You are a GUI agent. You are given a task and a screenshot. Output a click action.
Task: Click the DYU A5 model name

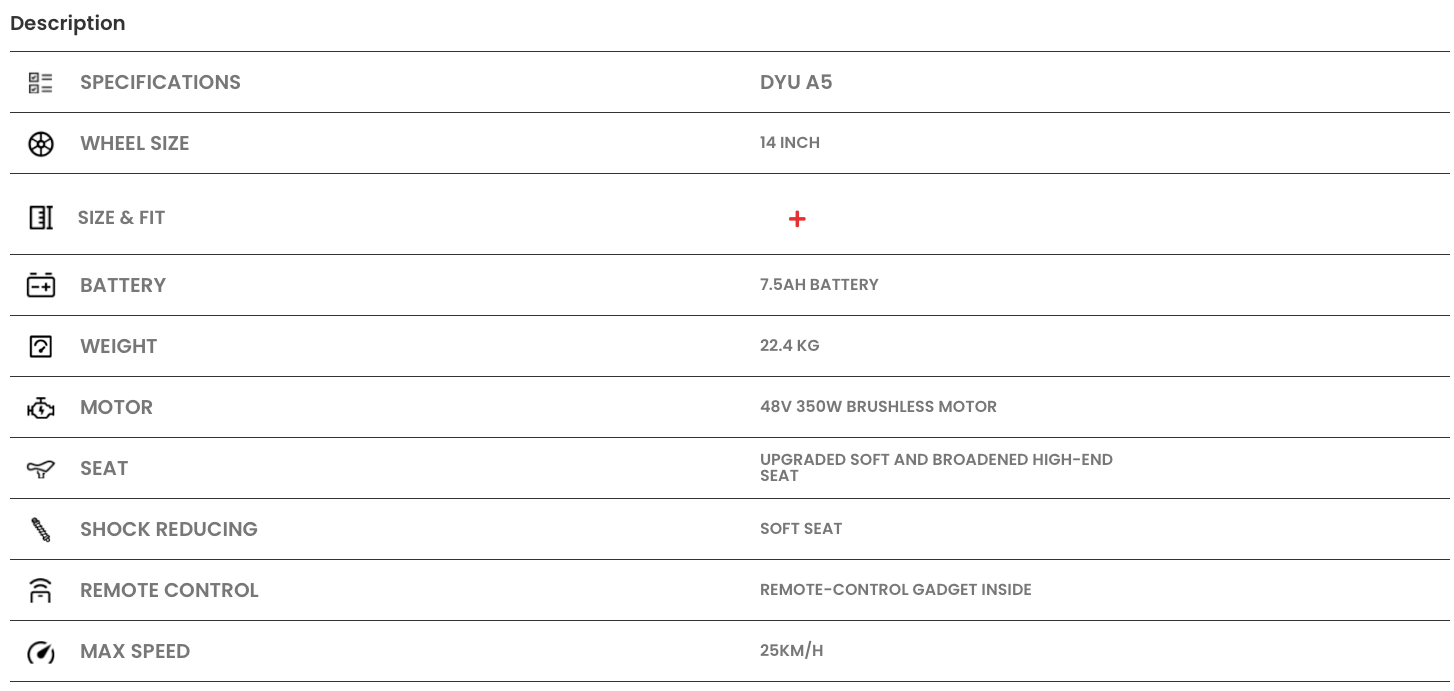(x=796, y=82)
